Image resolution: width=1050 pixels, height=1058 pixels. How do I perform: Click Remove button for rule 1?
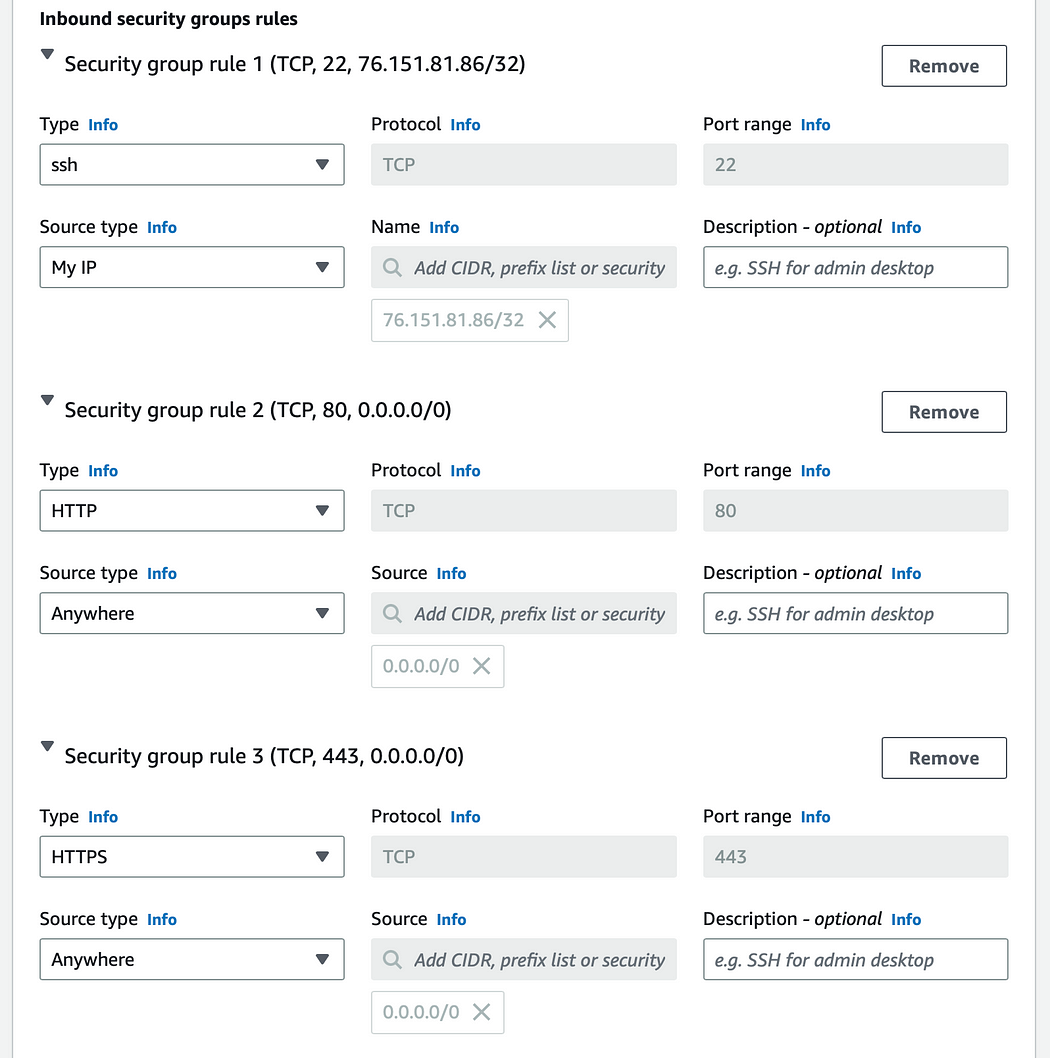coord(943,66)
